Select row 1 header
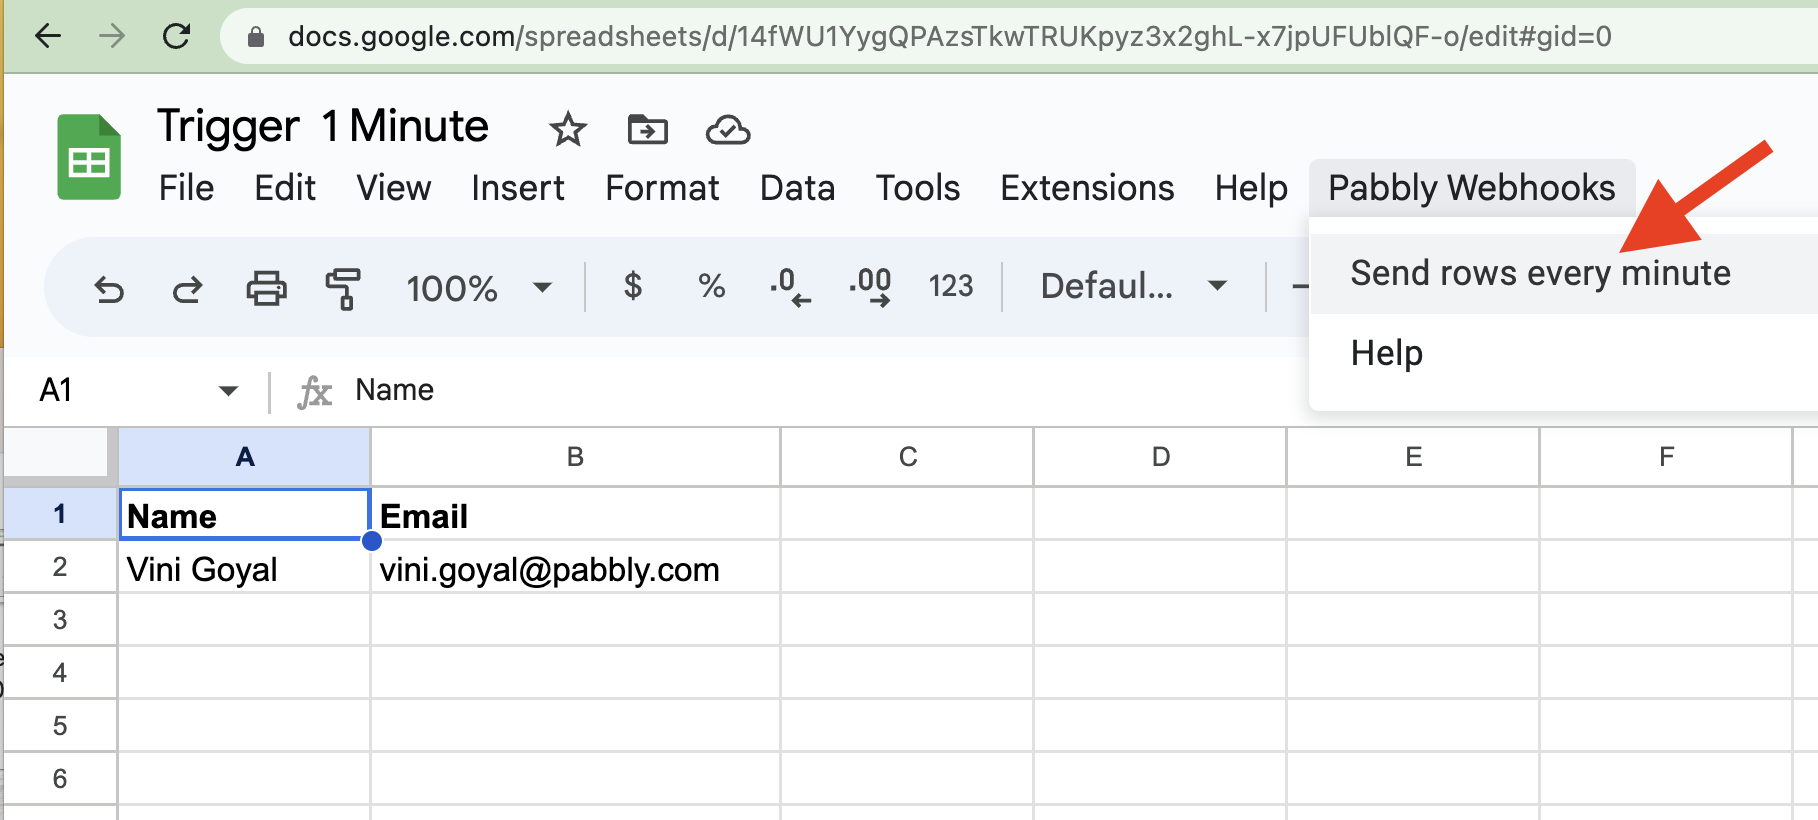 click(60, 514)
